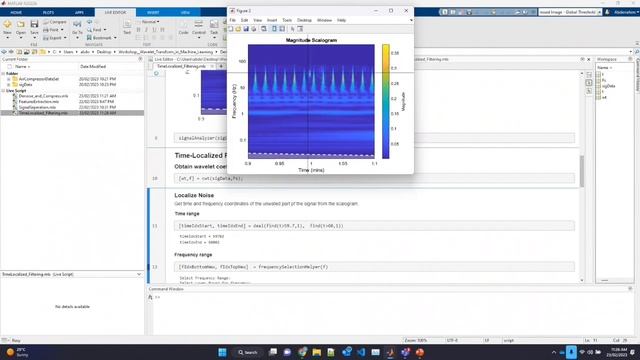
Task: Collapse the Live Script group
Action: click(x=3, y=91)
